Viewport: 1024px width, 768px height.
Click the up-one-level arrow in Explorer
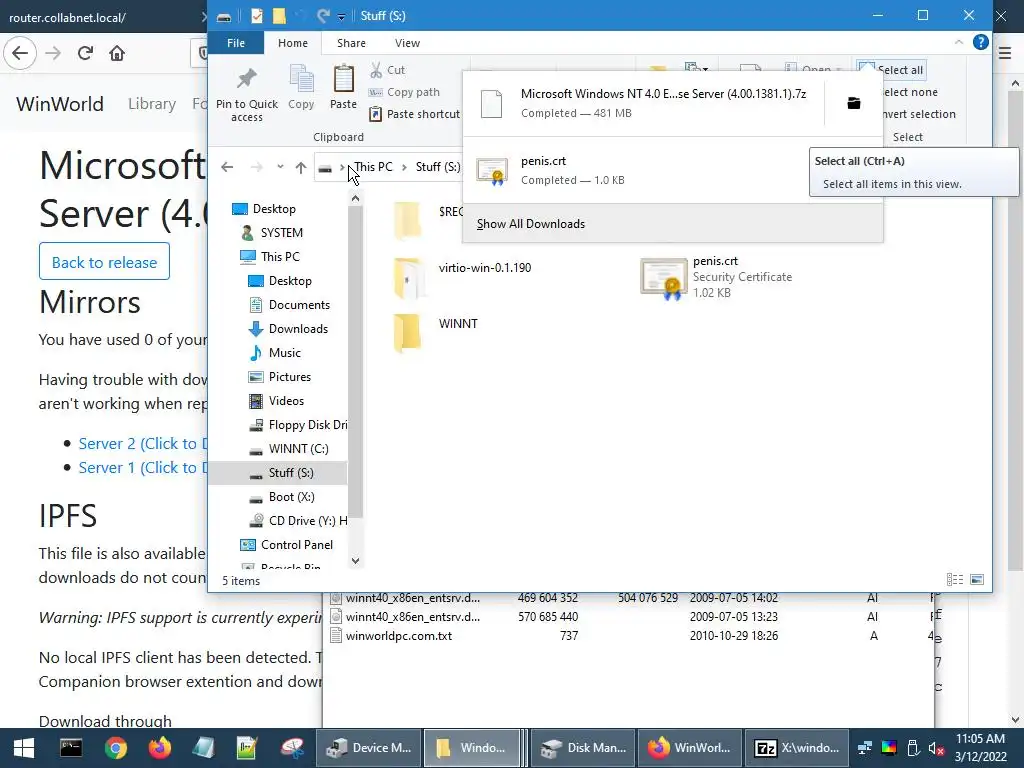click(300, 167)
